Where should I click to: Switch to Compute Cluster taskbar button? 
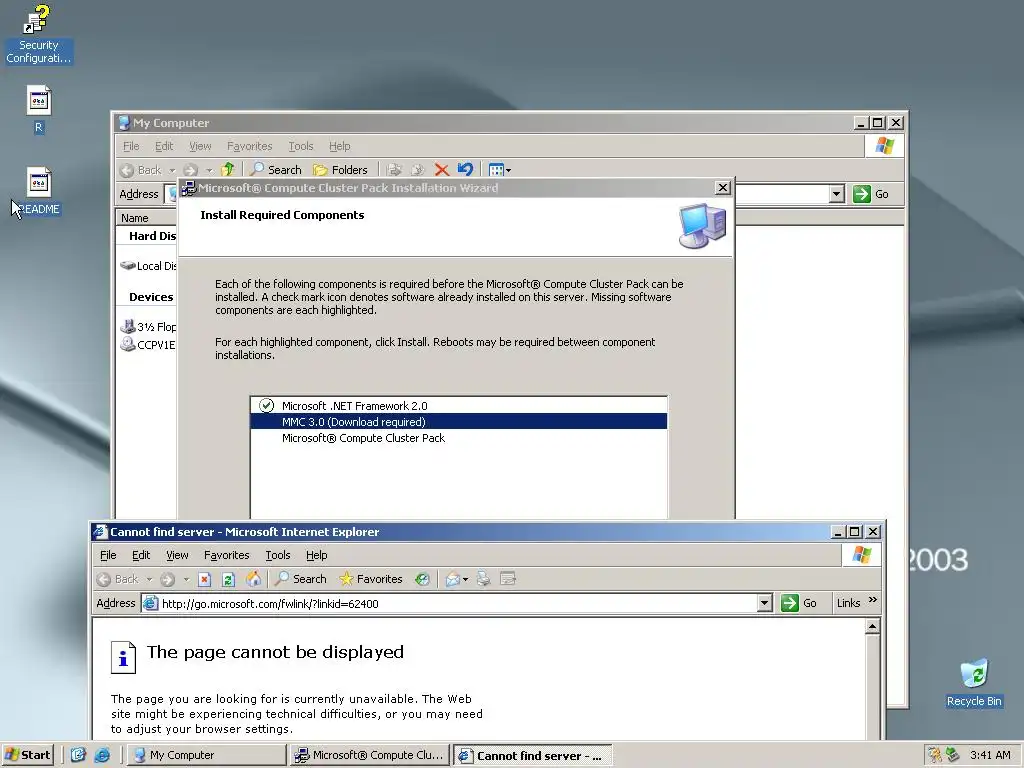tap(370, 755)
